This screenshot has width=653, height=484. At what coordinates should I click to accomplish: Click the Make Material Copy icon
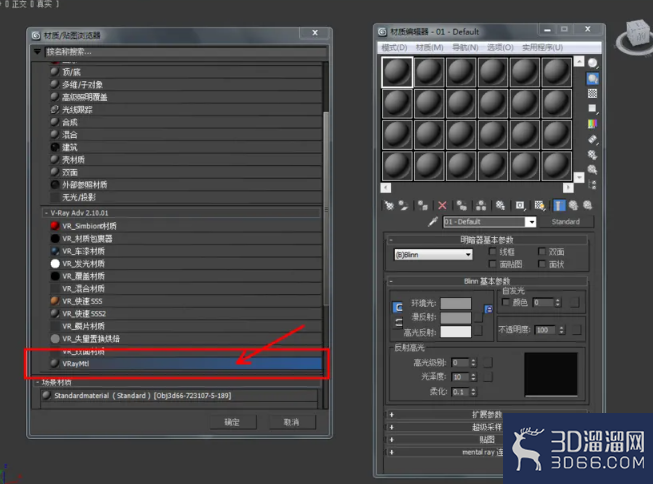[x=461, y=205]
